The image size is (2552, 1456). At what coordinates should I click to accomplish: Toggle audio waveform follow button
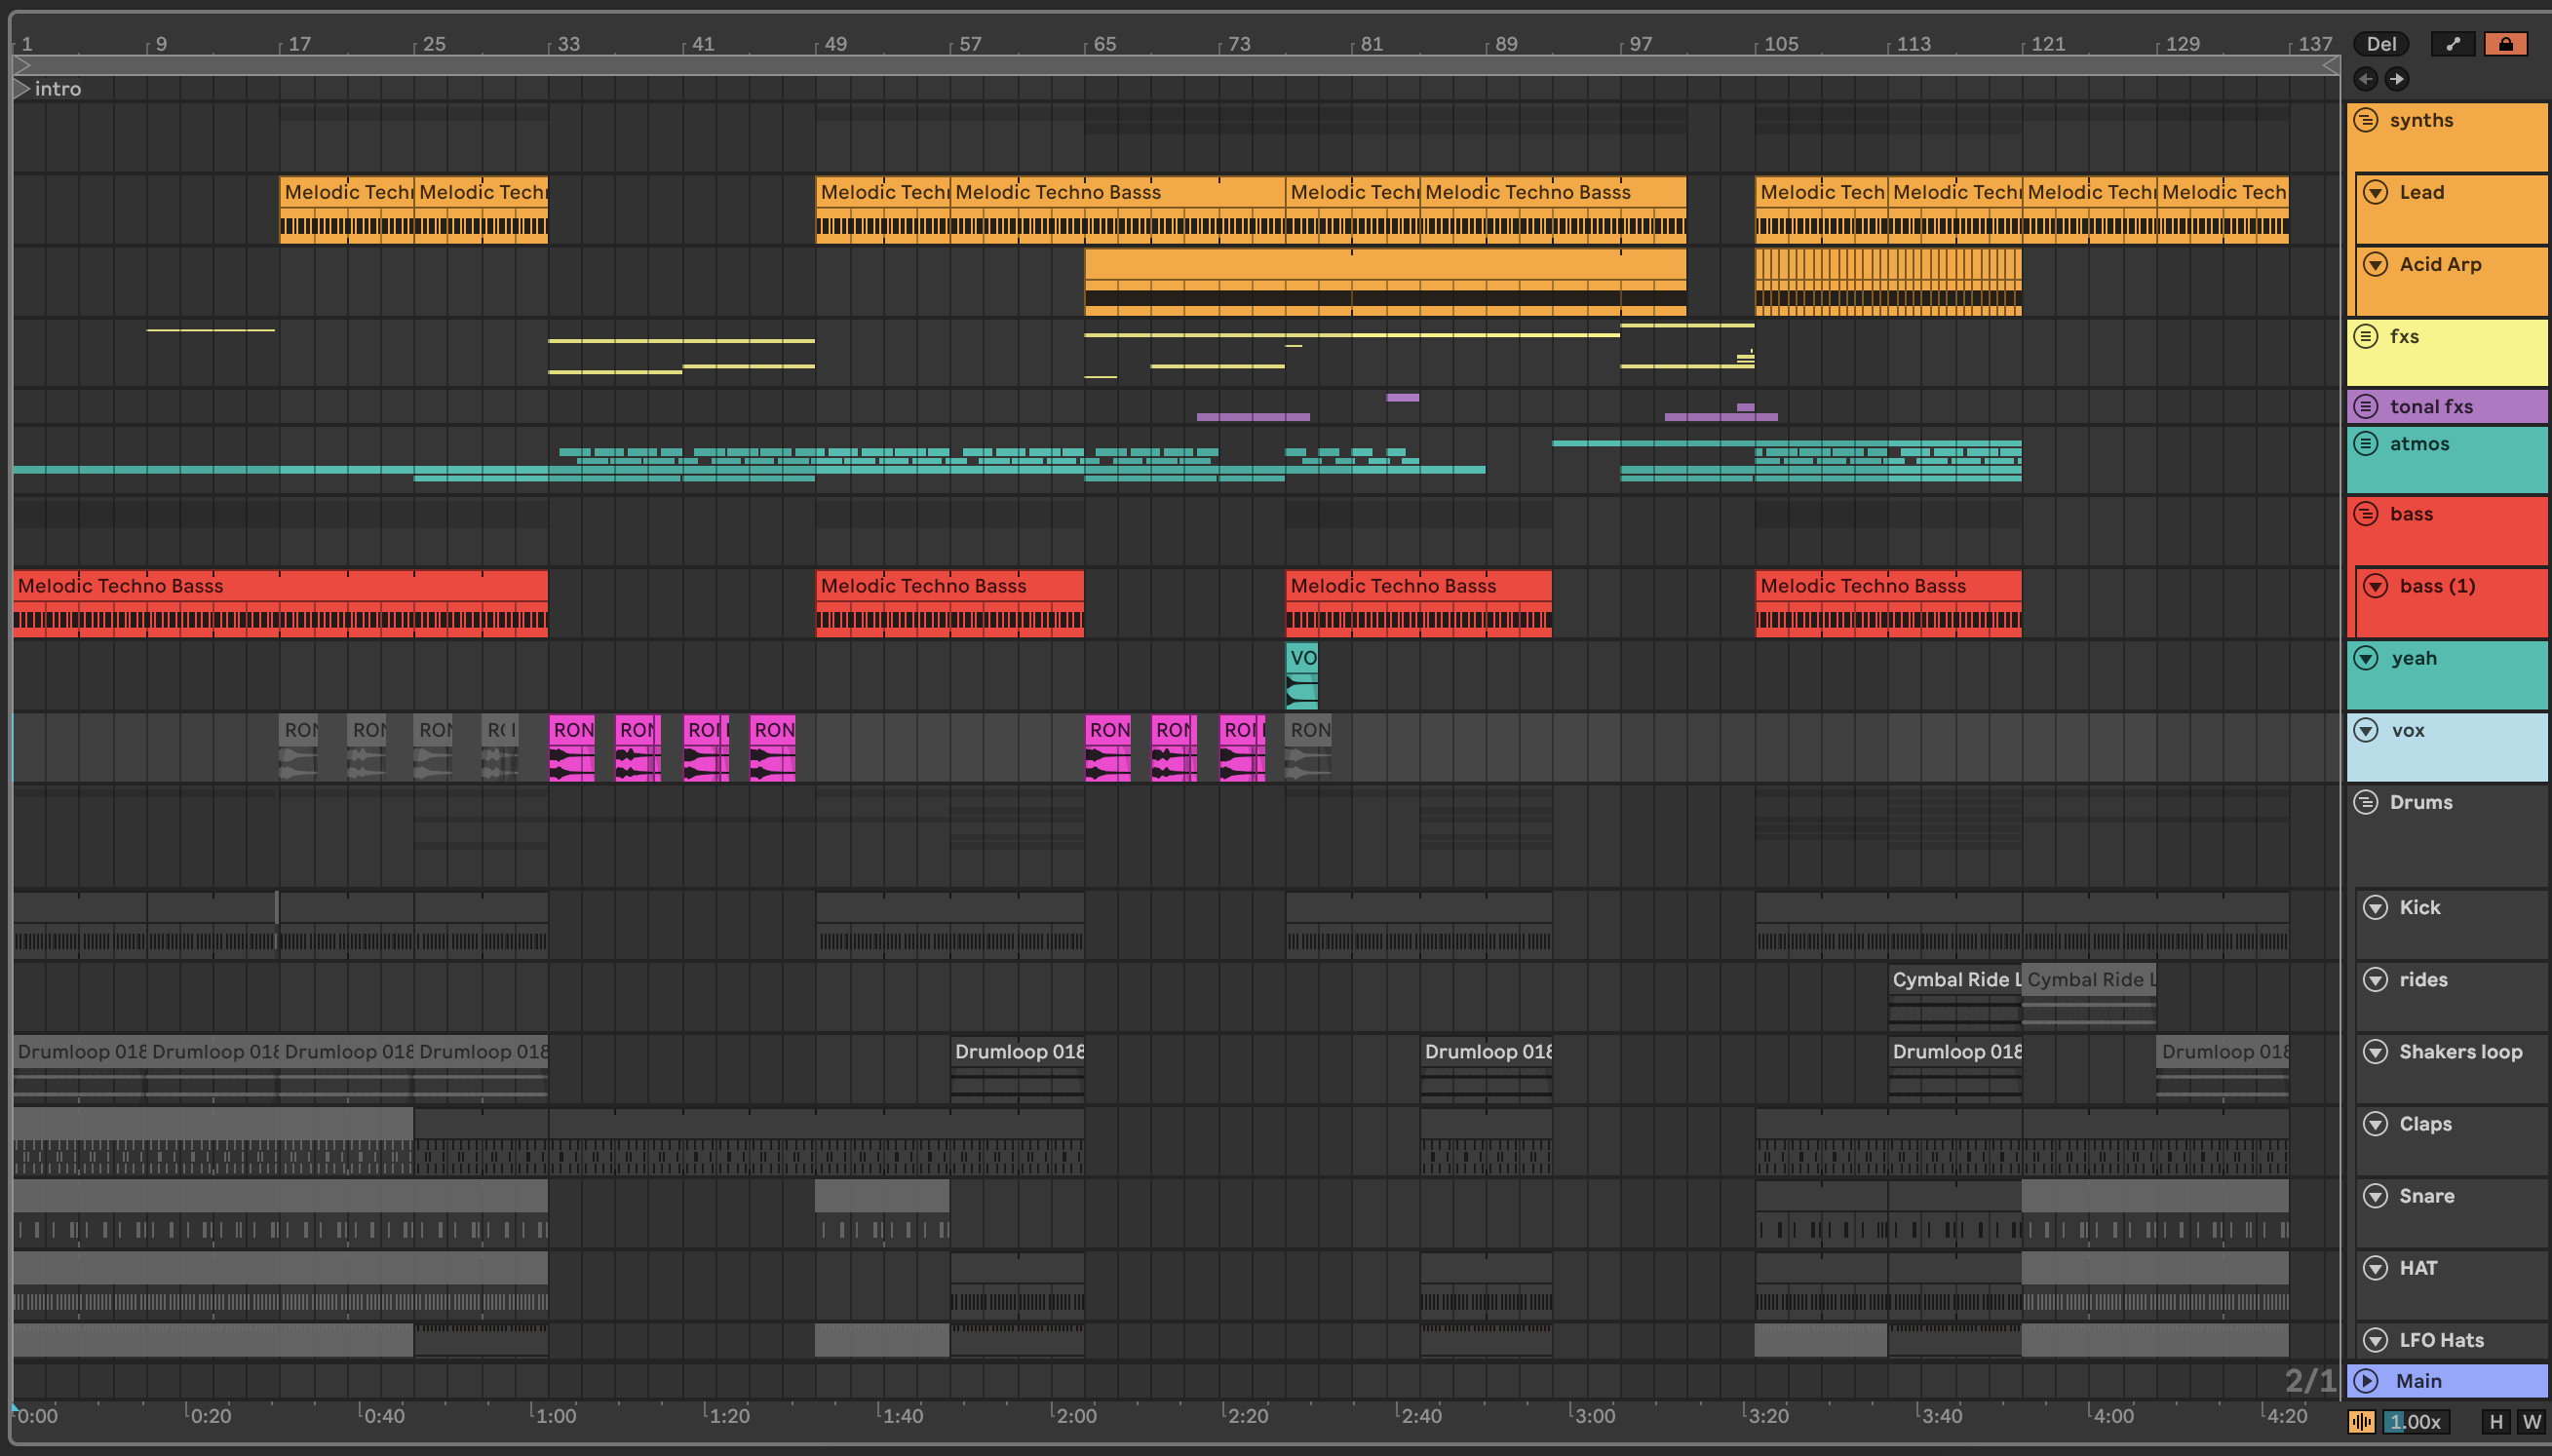(2362, 1422)
